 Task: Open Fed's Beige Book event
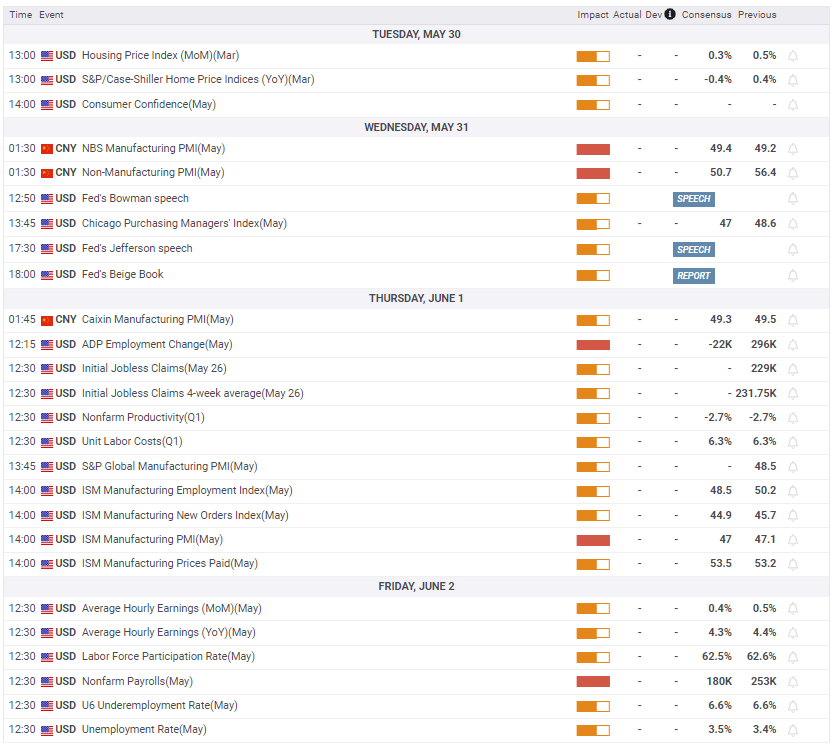(x=122, y=274)
